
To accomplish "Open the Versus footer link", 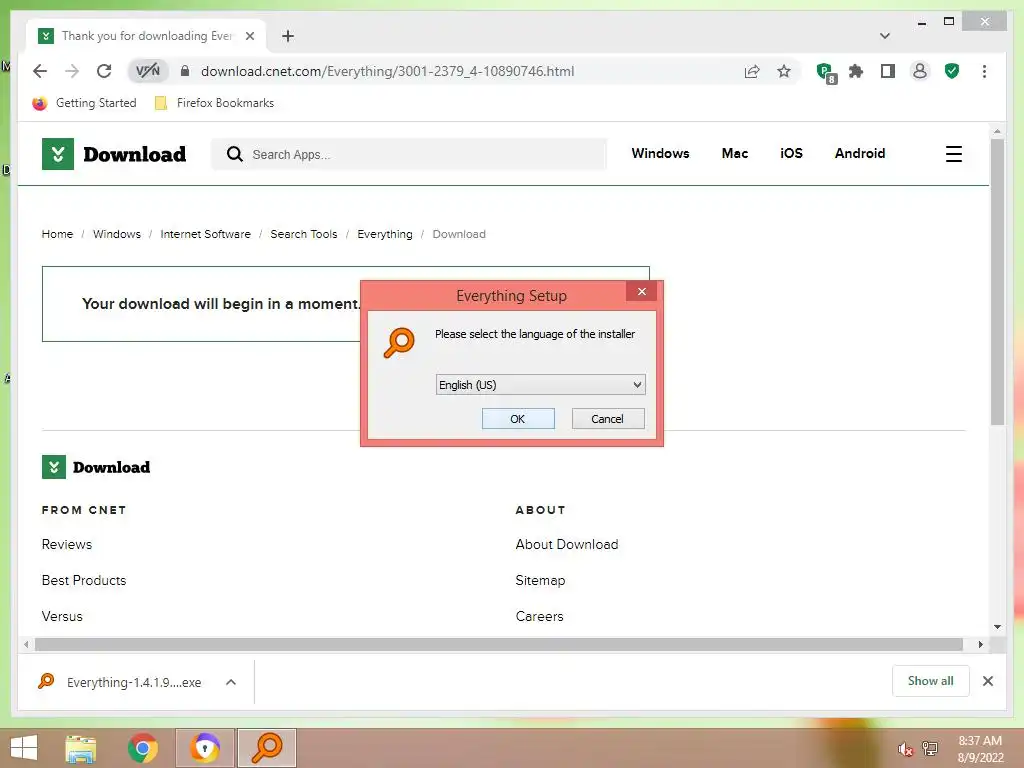I will tap(62, 616).
